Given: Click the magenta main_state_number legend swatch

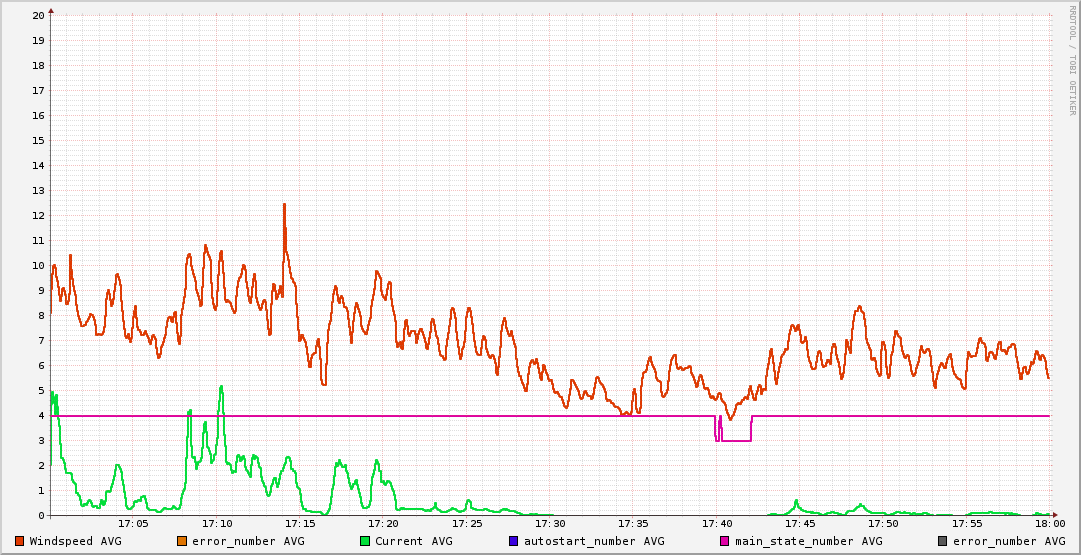Looking at the screenshot, I should coord(725,541).
